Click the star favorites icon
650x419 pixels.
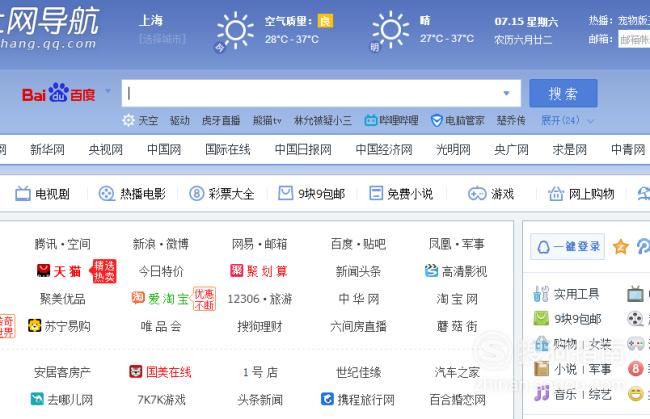(x=621, y=247)
